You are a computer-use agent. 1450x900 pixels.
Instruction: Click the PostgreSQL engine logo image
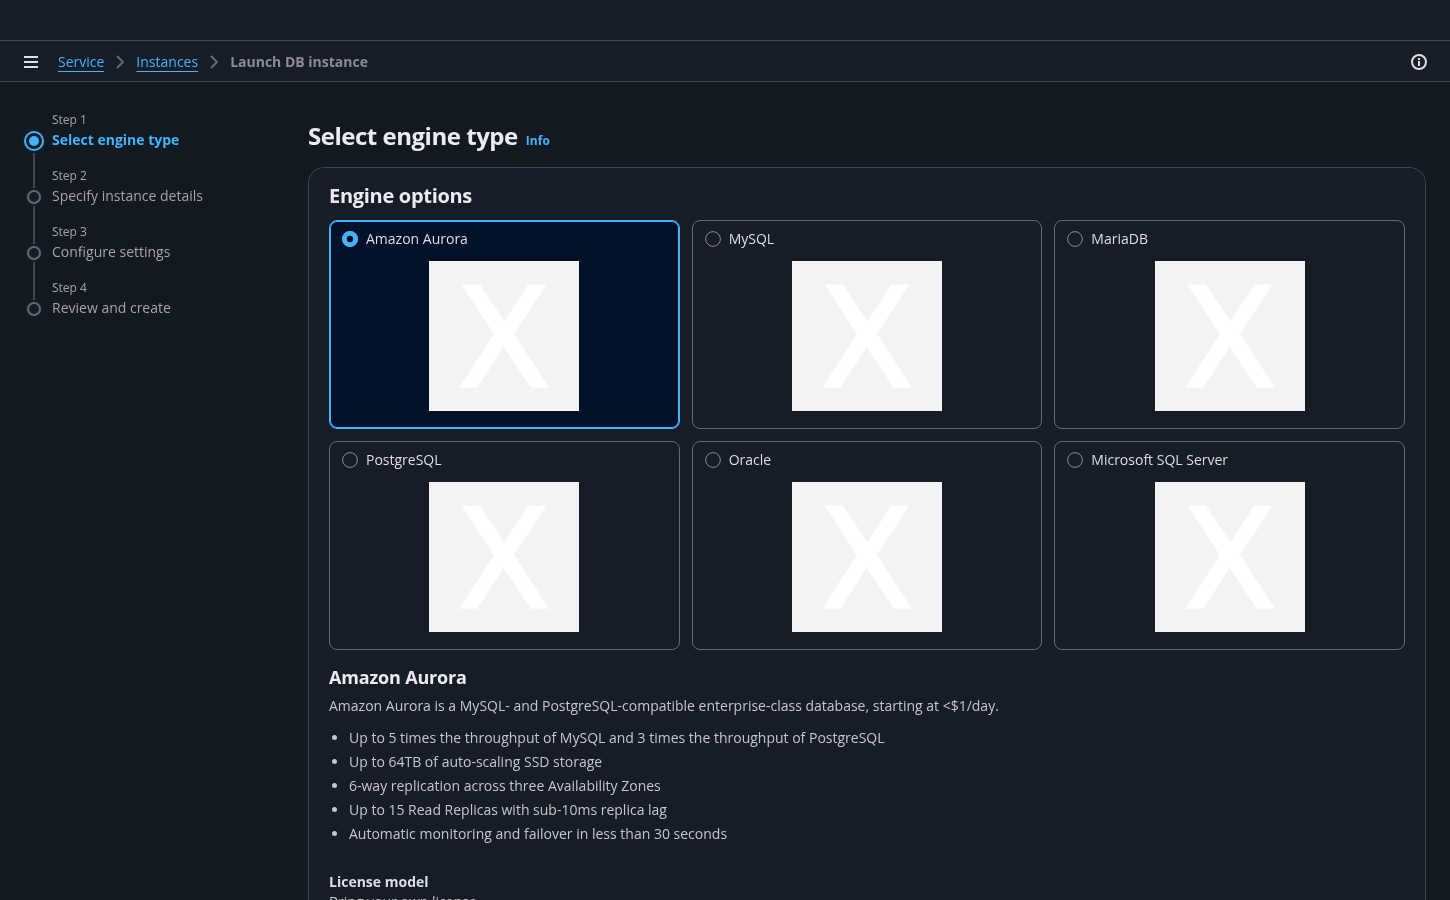tap(504, 557)
